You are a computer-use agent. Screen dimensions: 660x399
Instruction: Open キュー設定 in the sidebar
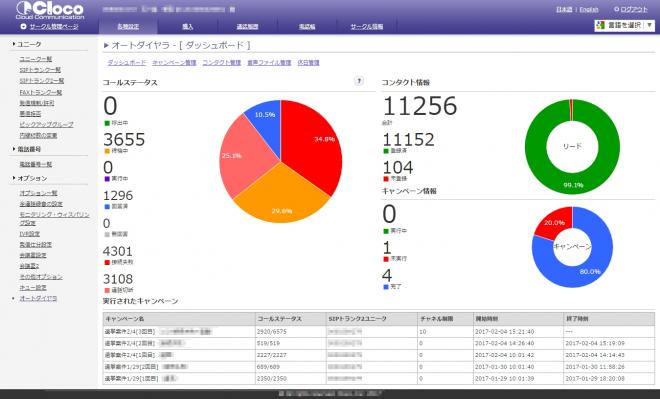point(33,287)
